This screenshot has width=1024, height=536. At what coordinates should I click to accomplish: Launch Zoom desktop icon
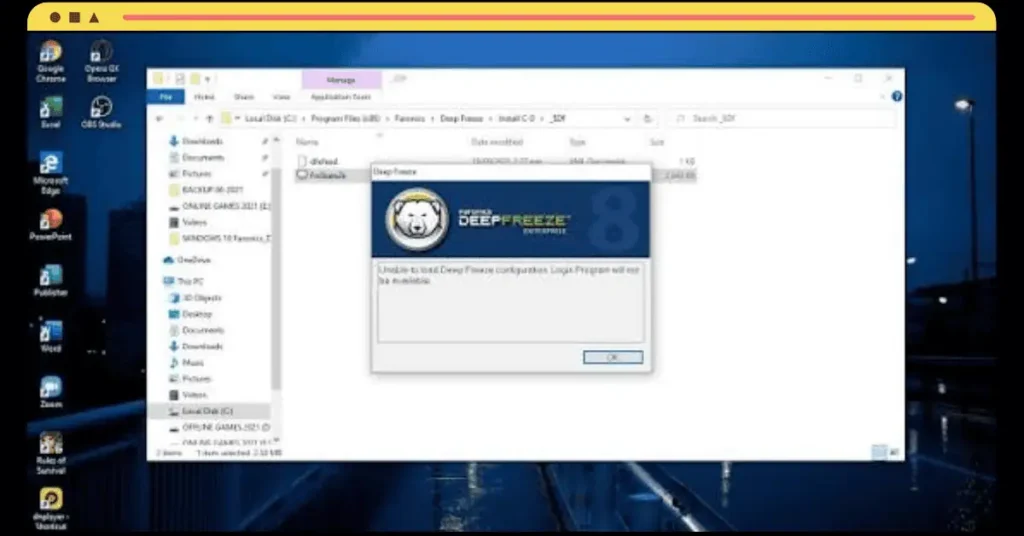point(51,392)
